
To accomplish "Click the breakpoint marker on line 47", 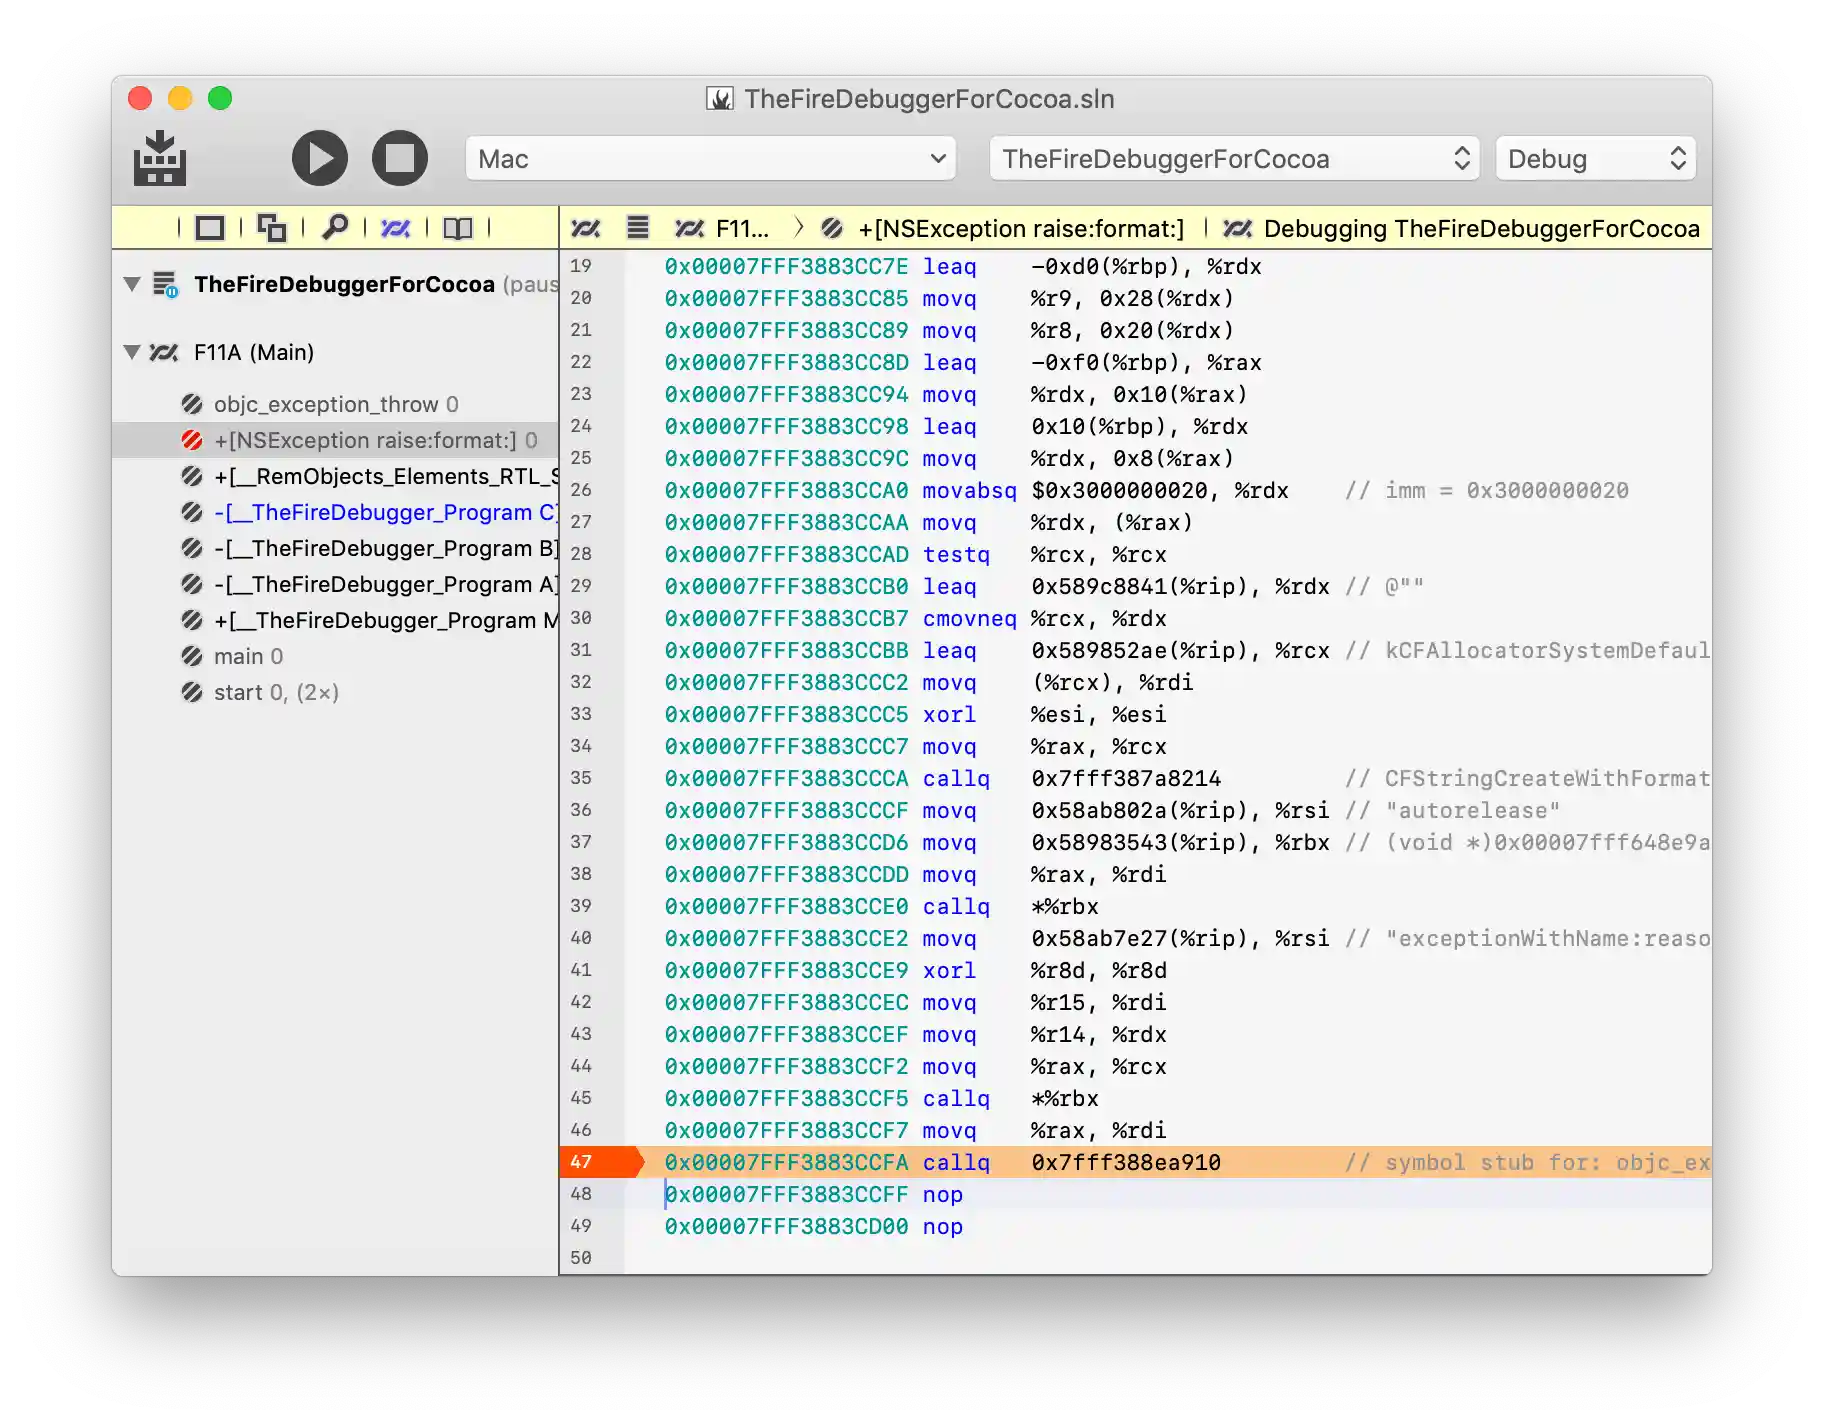I will tap(600, 1162).
